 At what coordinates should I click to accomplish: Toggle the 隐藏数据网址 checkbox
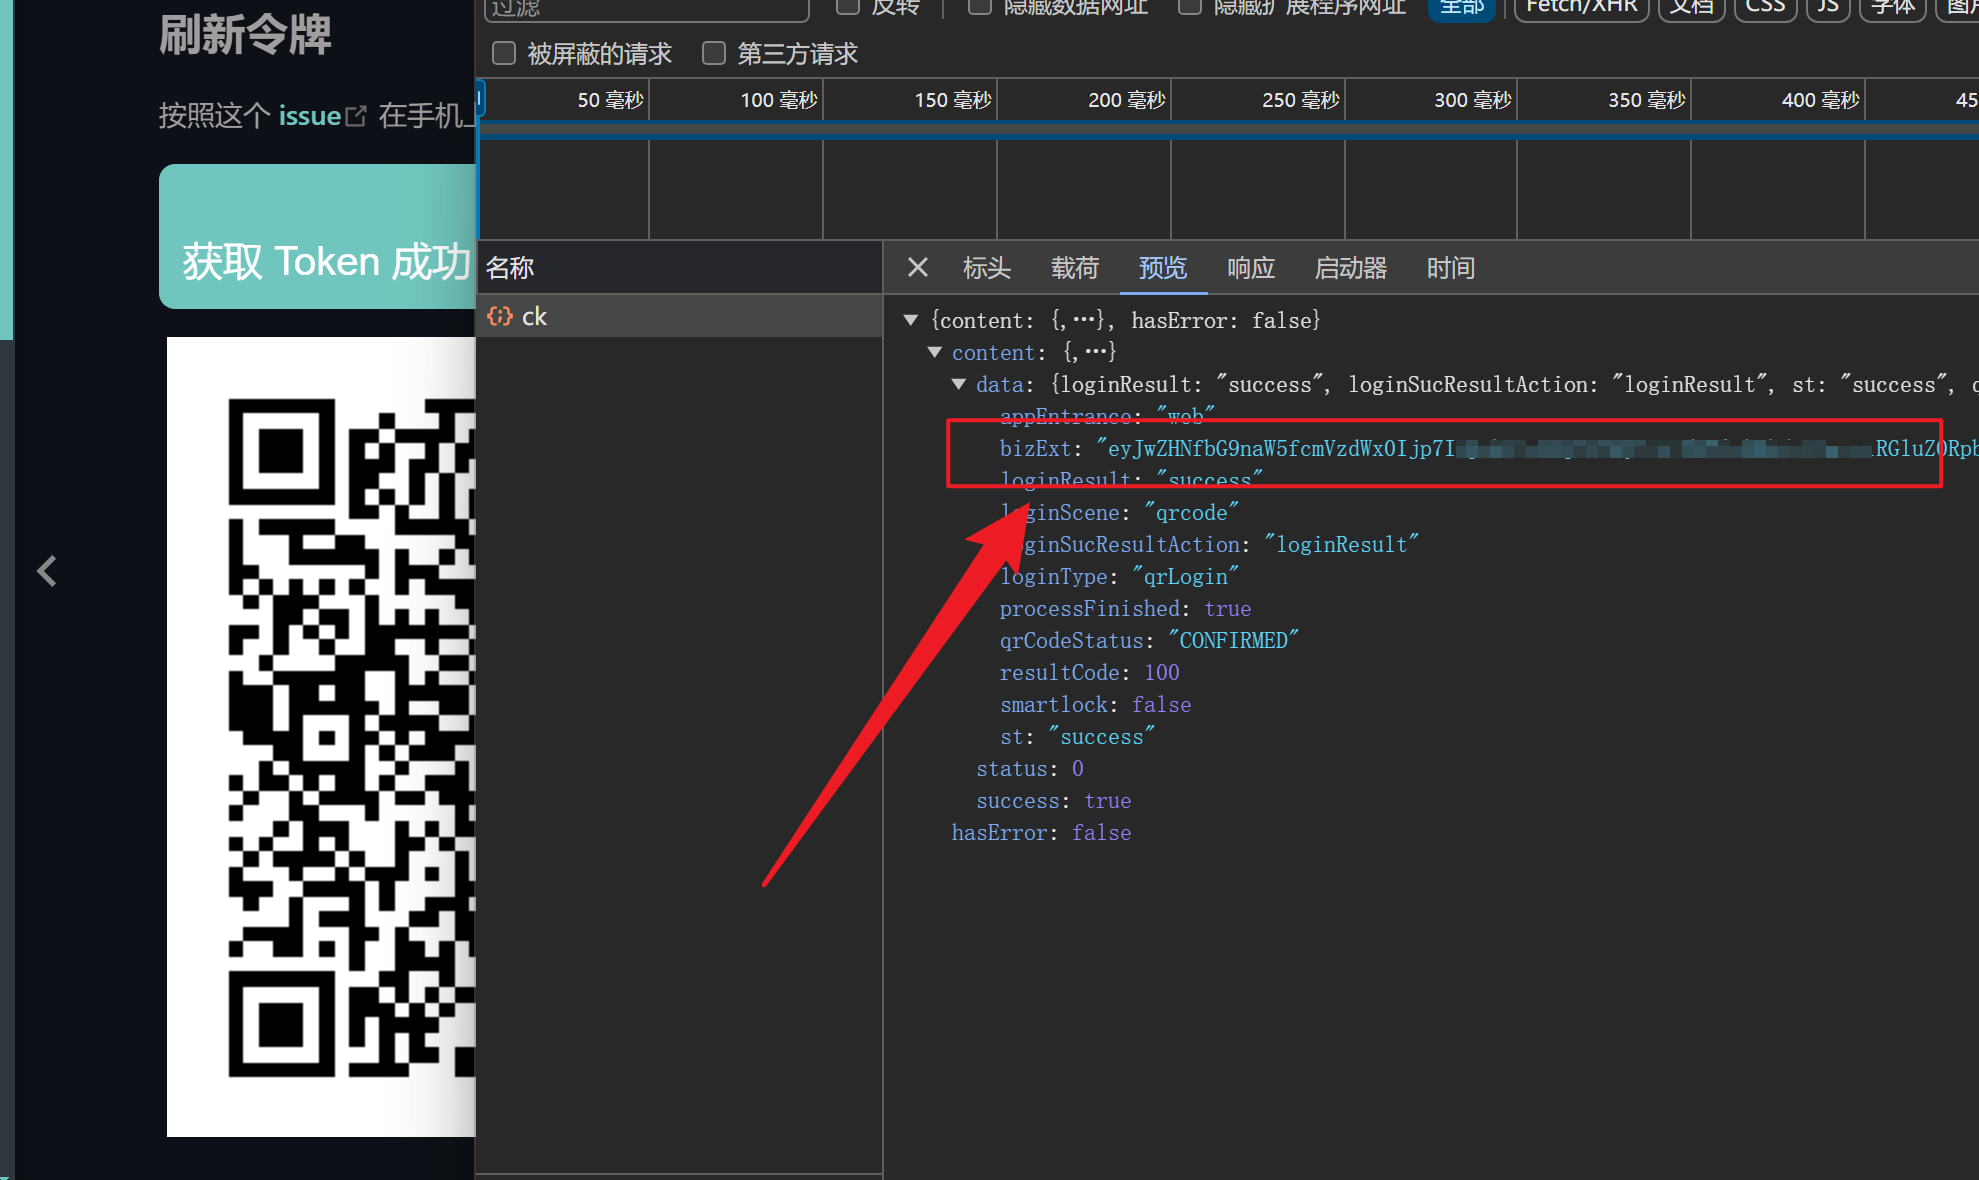pos(979,6)
